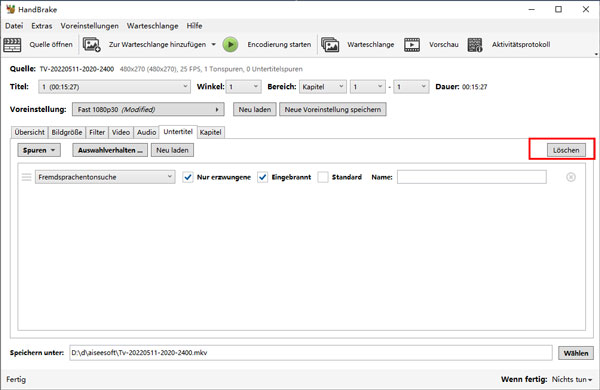Click the Löschen button

click(566, 150)
